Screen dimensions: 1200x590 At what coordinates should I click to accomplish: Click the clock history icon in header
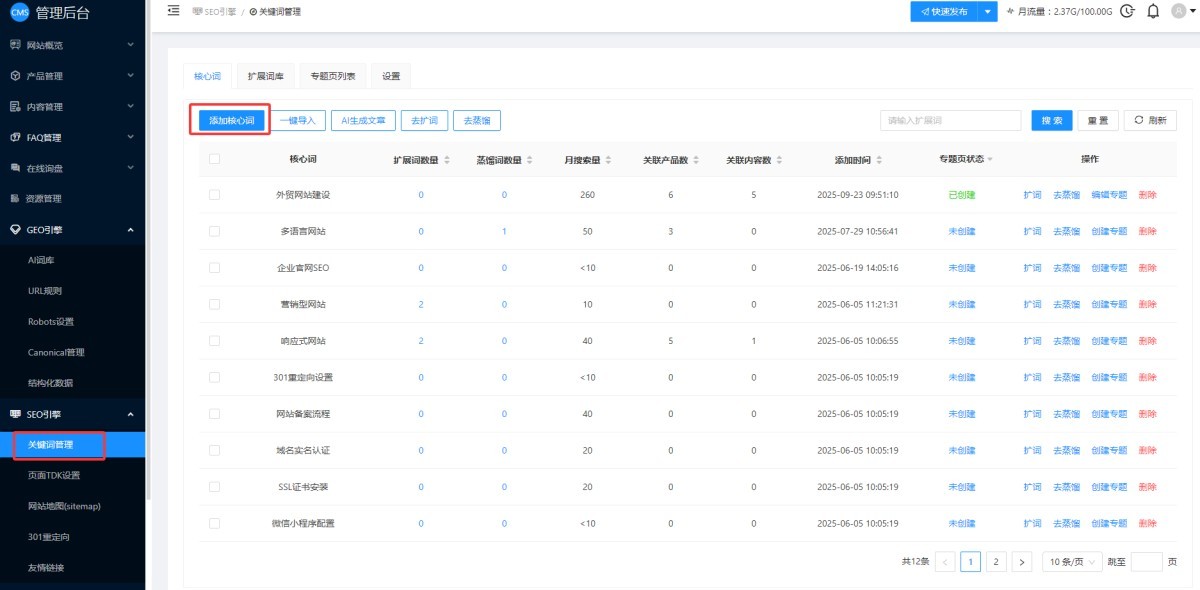1128,12
